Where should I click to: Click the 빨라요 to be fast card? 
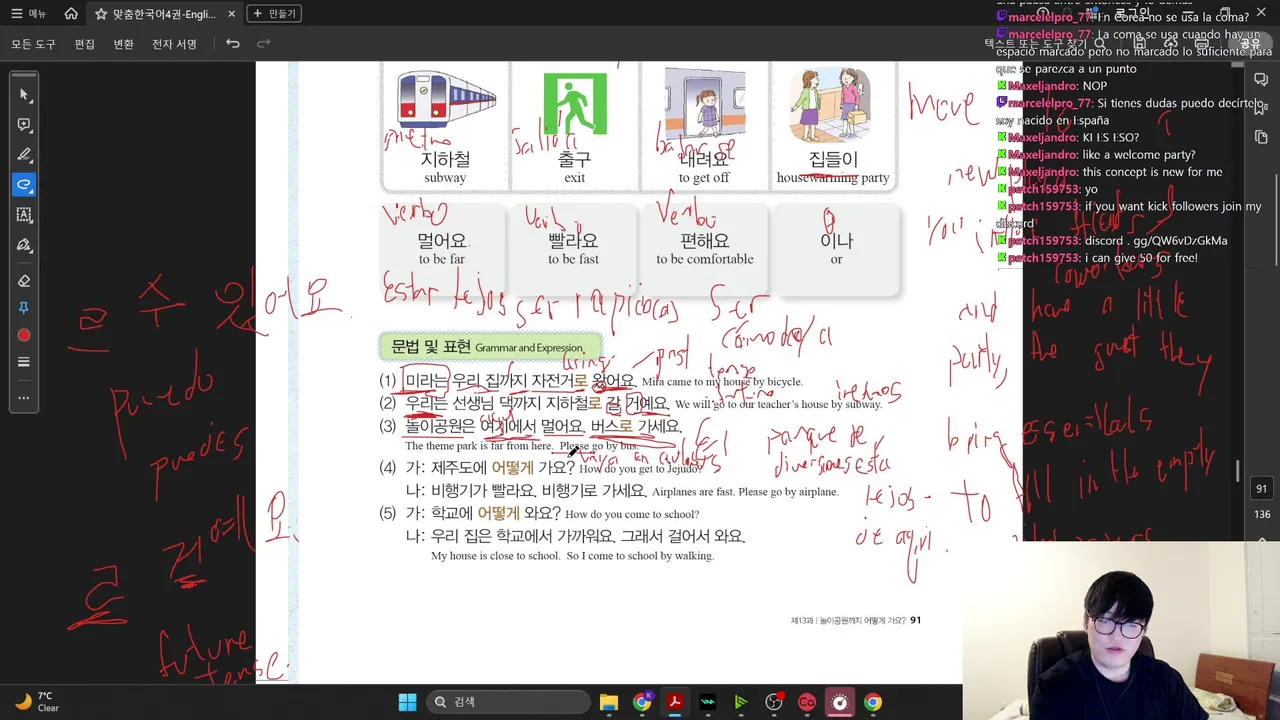pyautogui.click(x=573, y=249)
